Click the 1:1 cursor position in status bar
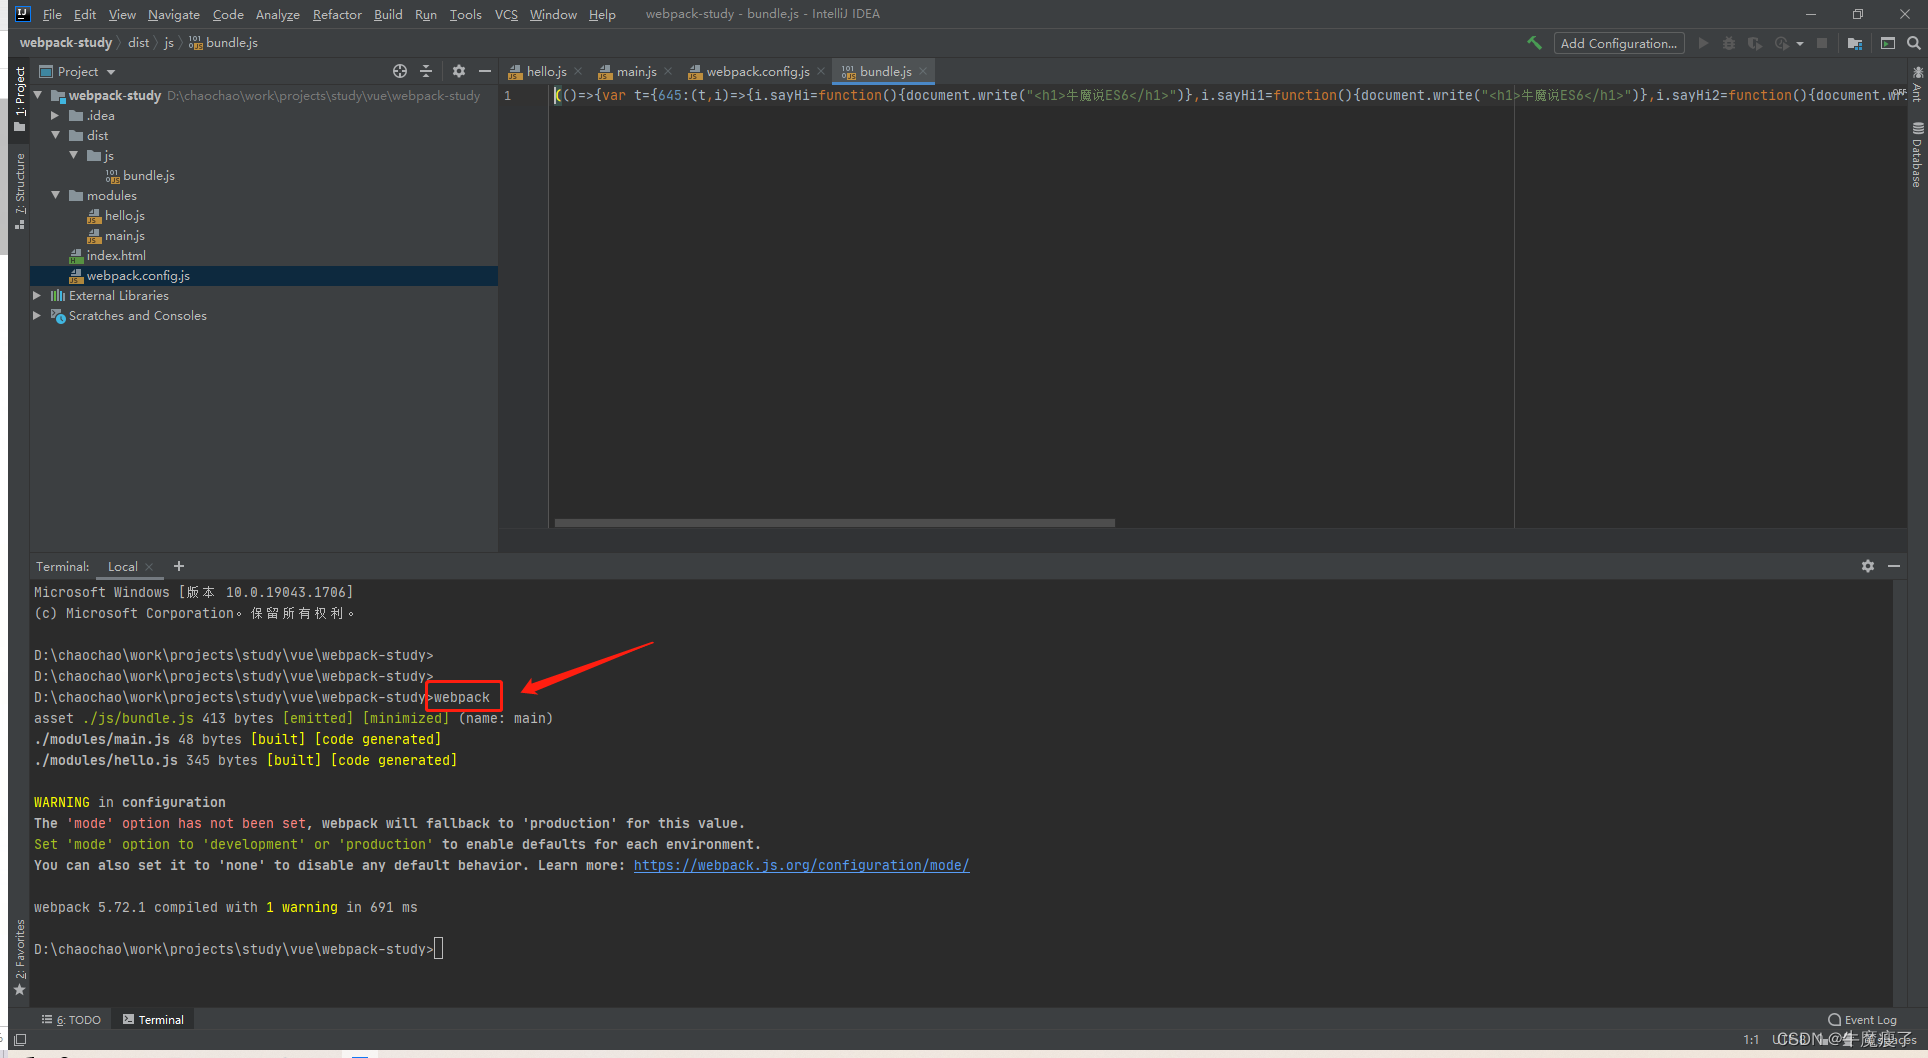1928x1058 pixels. (1751, 1040)
